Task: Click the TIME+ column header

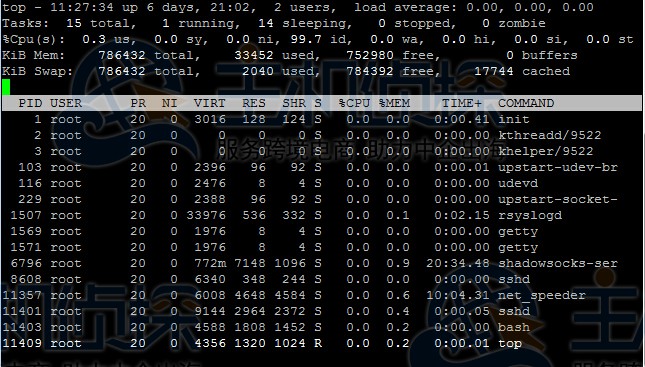Action: (x=462, y=103)
